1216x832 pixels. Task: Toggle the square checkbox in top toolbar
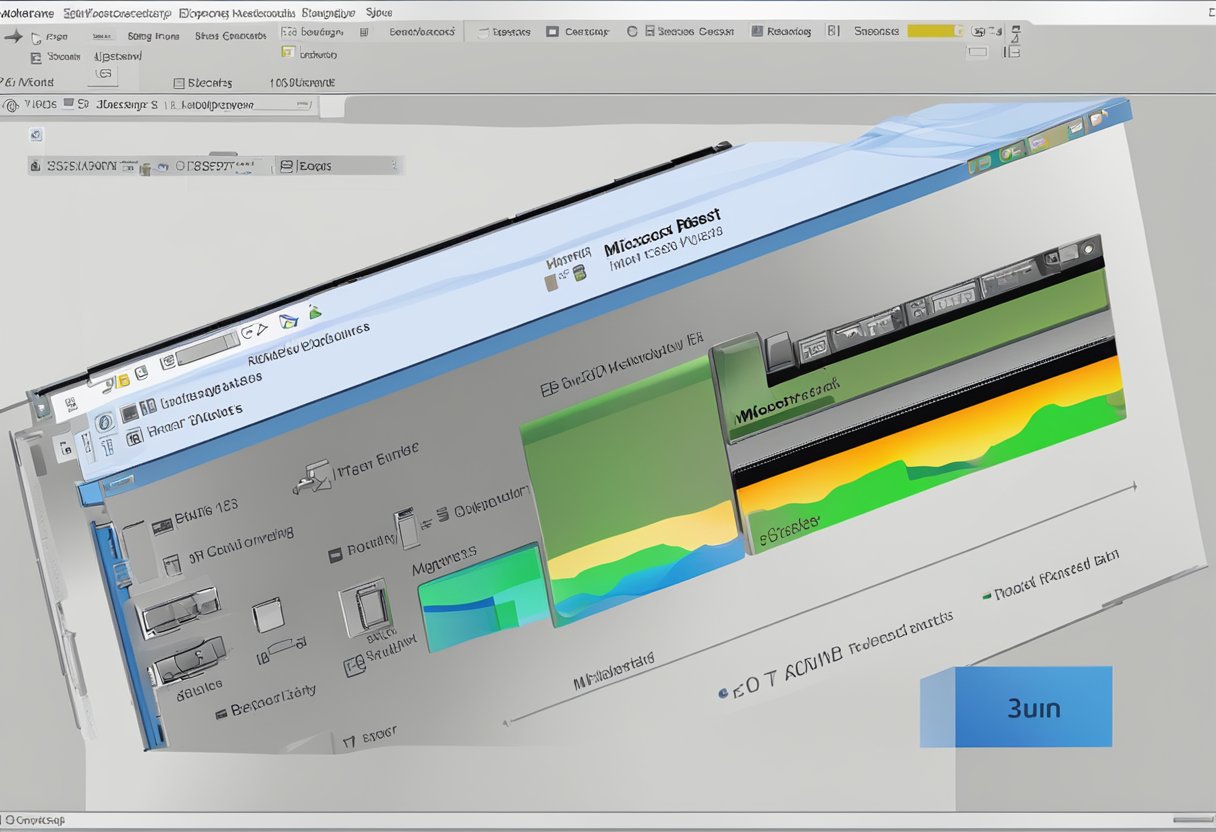pyautogui.click(x=552, y=32)
